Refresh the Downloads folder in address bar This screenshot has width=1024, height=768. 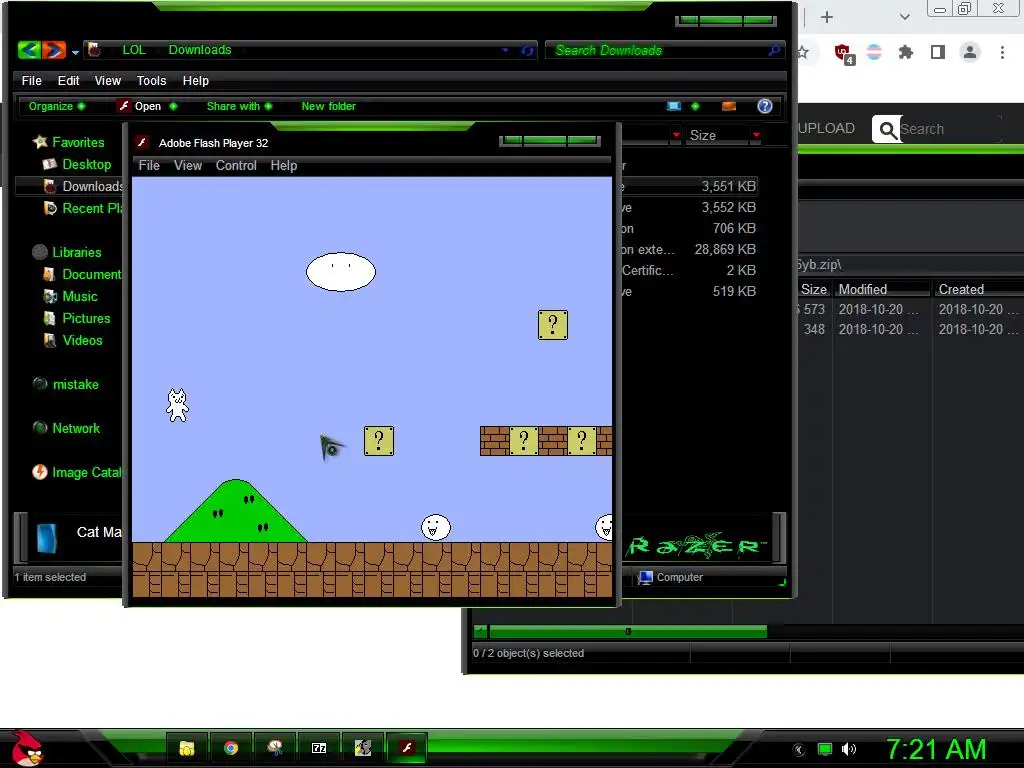coord(527,50)
